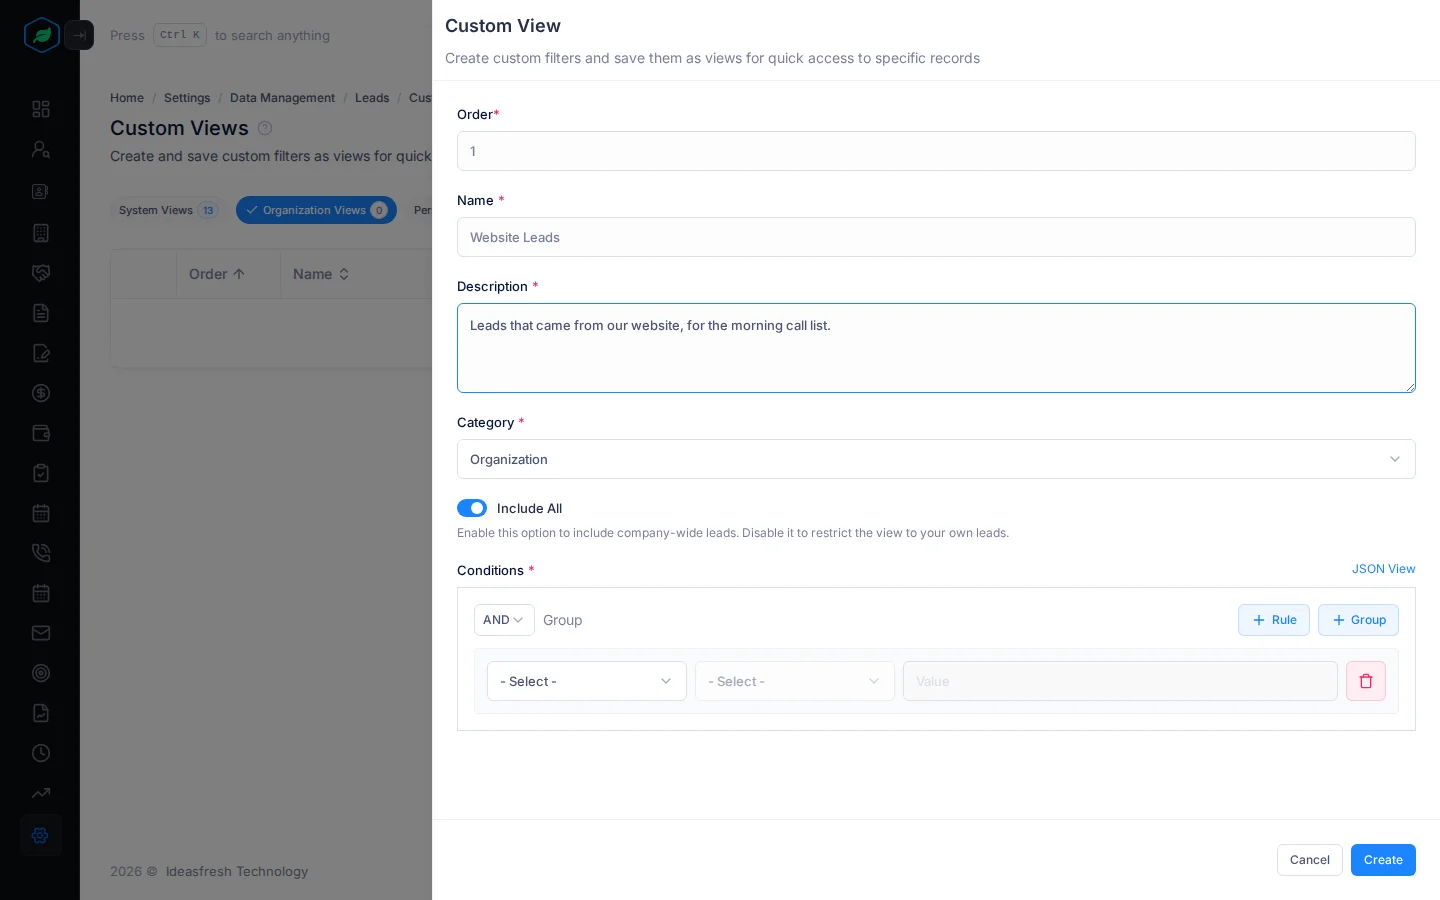Open the Category dropdown showing Organization
This screenshot has height=900, width=1440.
point(936,459)
